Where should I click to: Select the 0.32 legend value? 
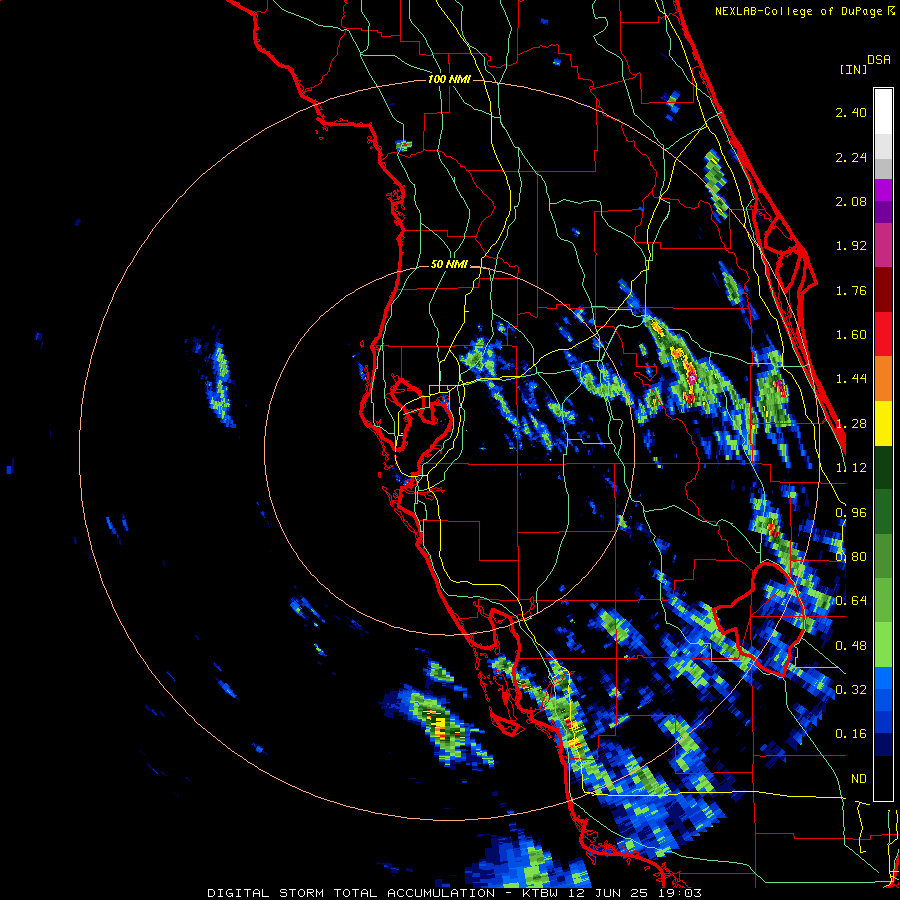tap(851, 689)
